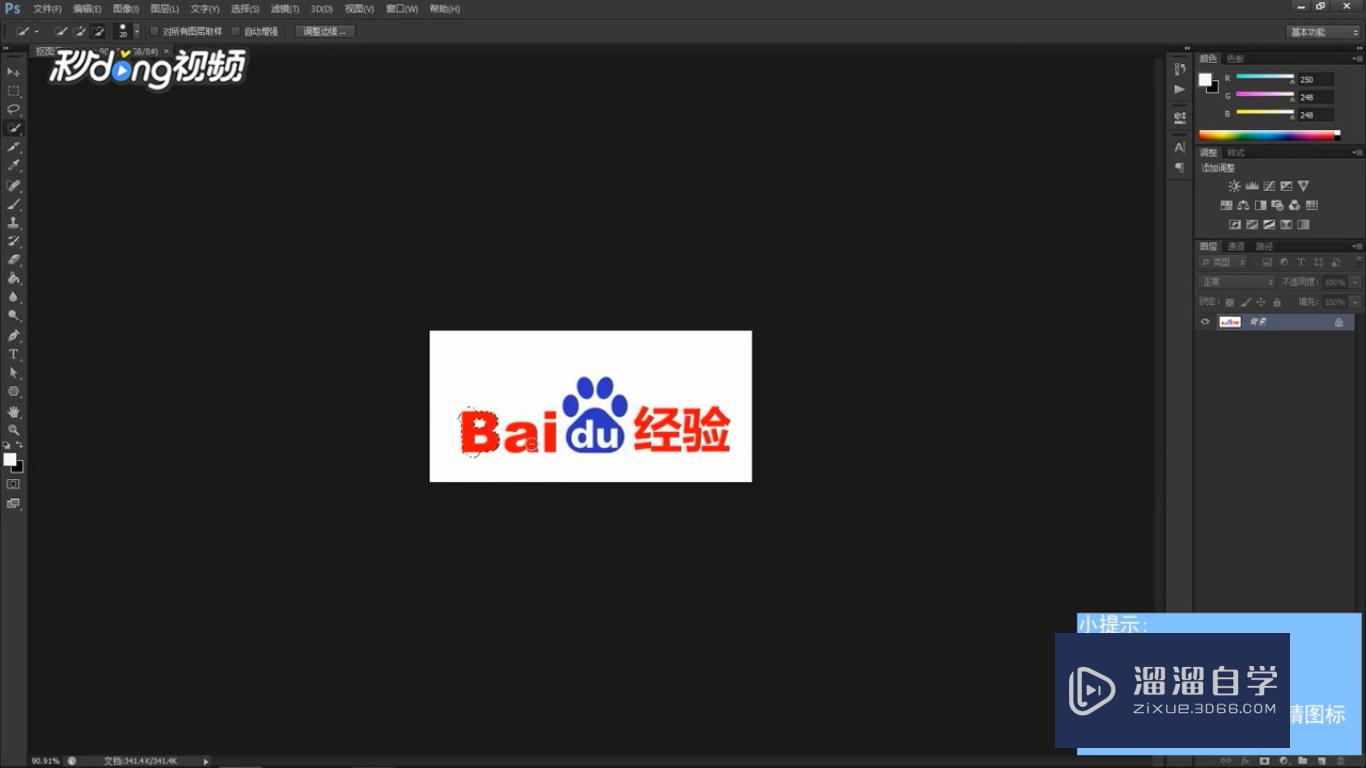Open the 滤镜(T) menu

pyautogui.click(x=285, y=8)
